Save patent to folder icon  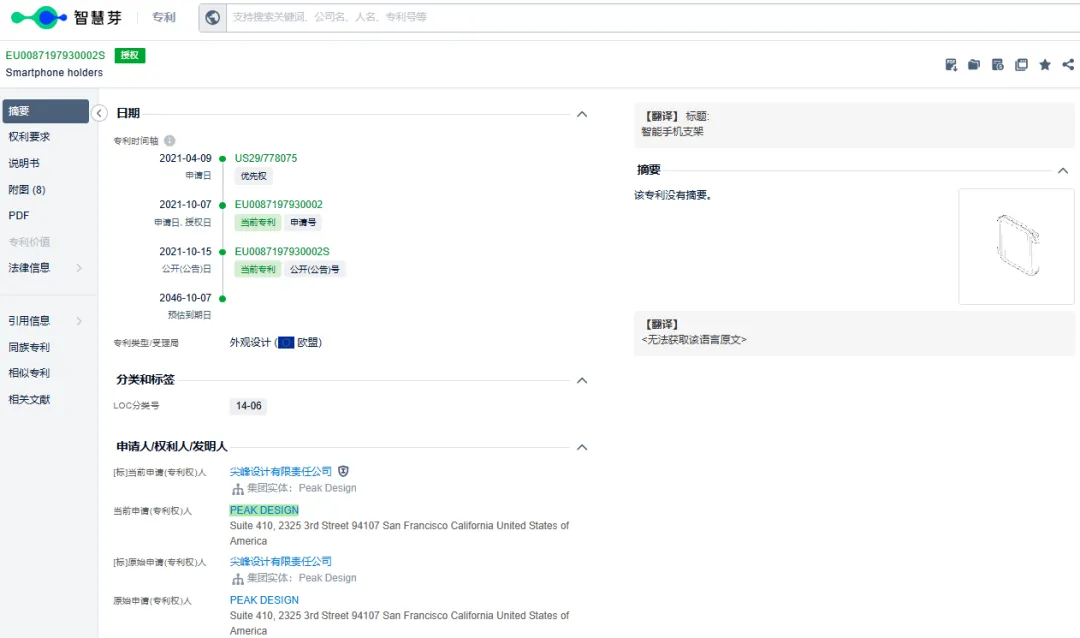974,65
